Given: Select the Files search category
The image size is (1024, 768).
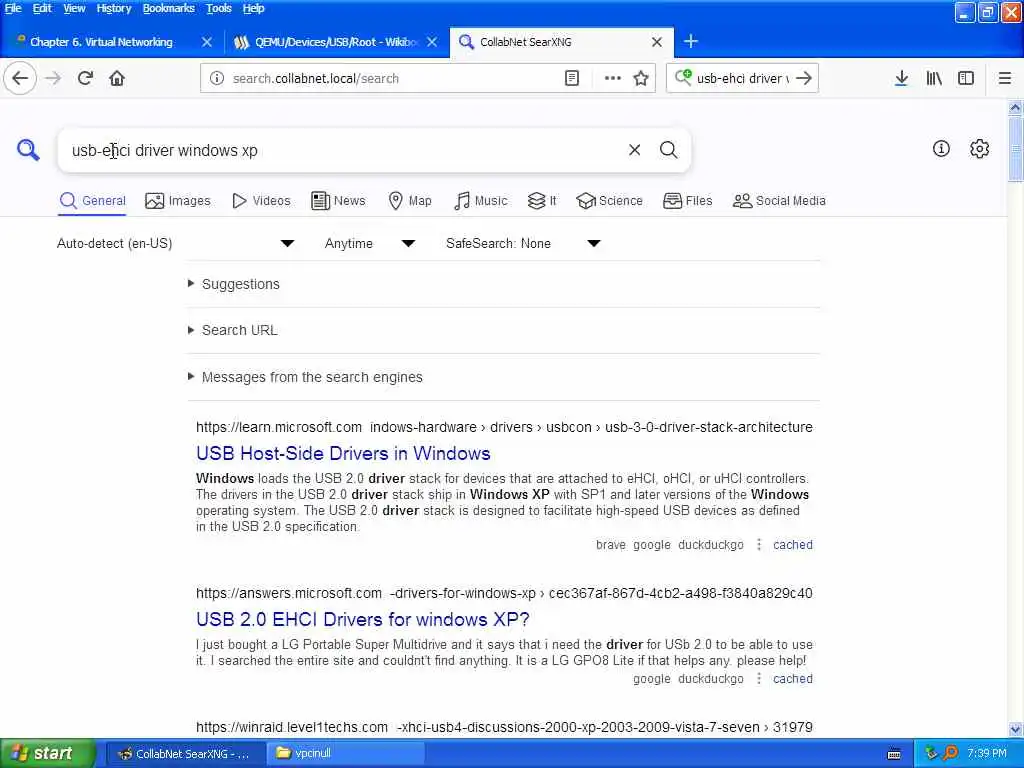Looking at the screenshot, I should pyautogui.click(x=687, y=201).
